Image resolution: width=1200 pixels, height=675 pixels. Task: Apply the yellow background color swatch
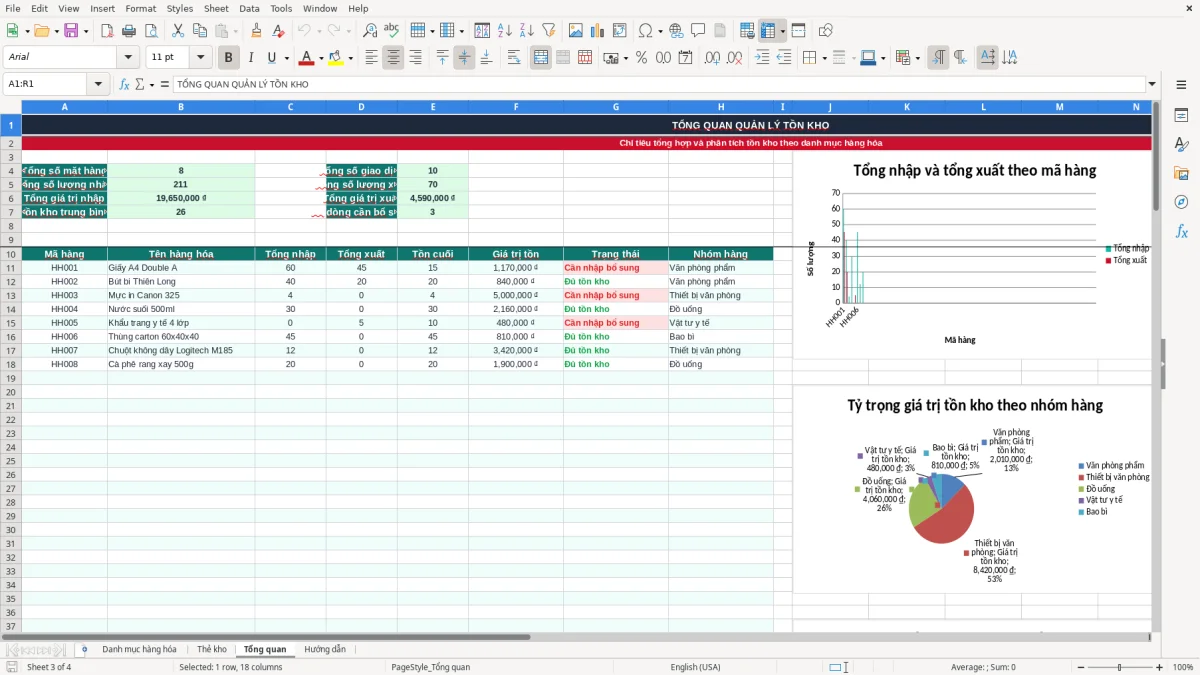coord(336,58)
